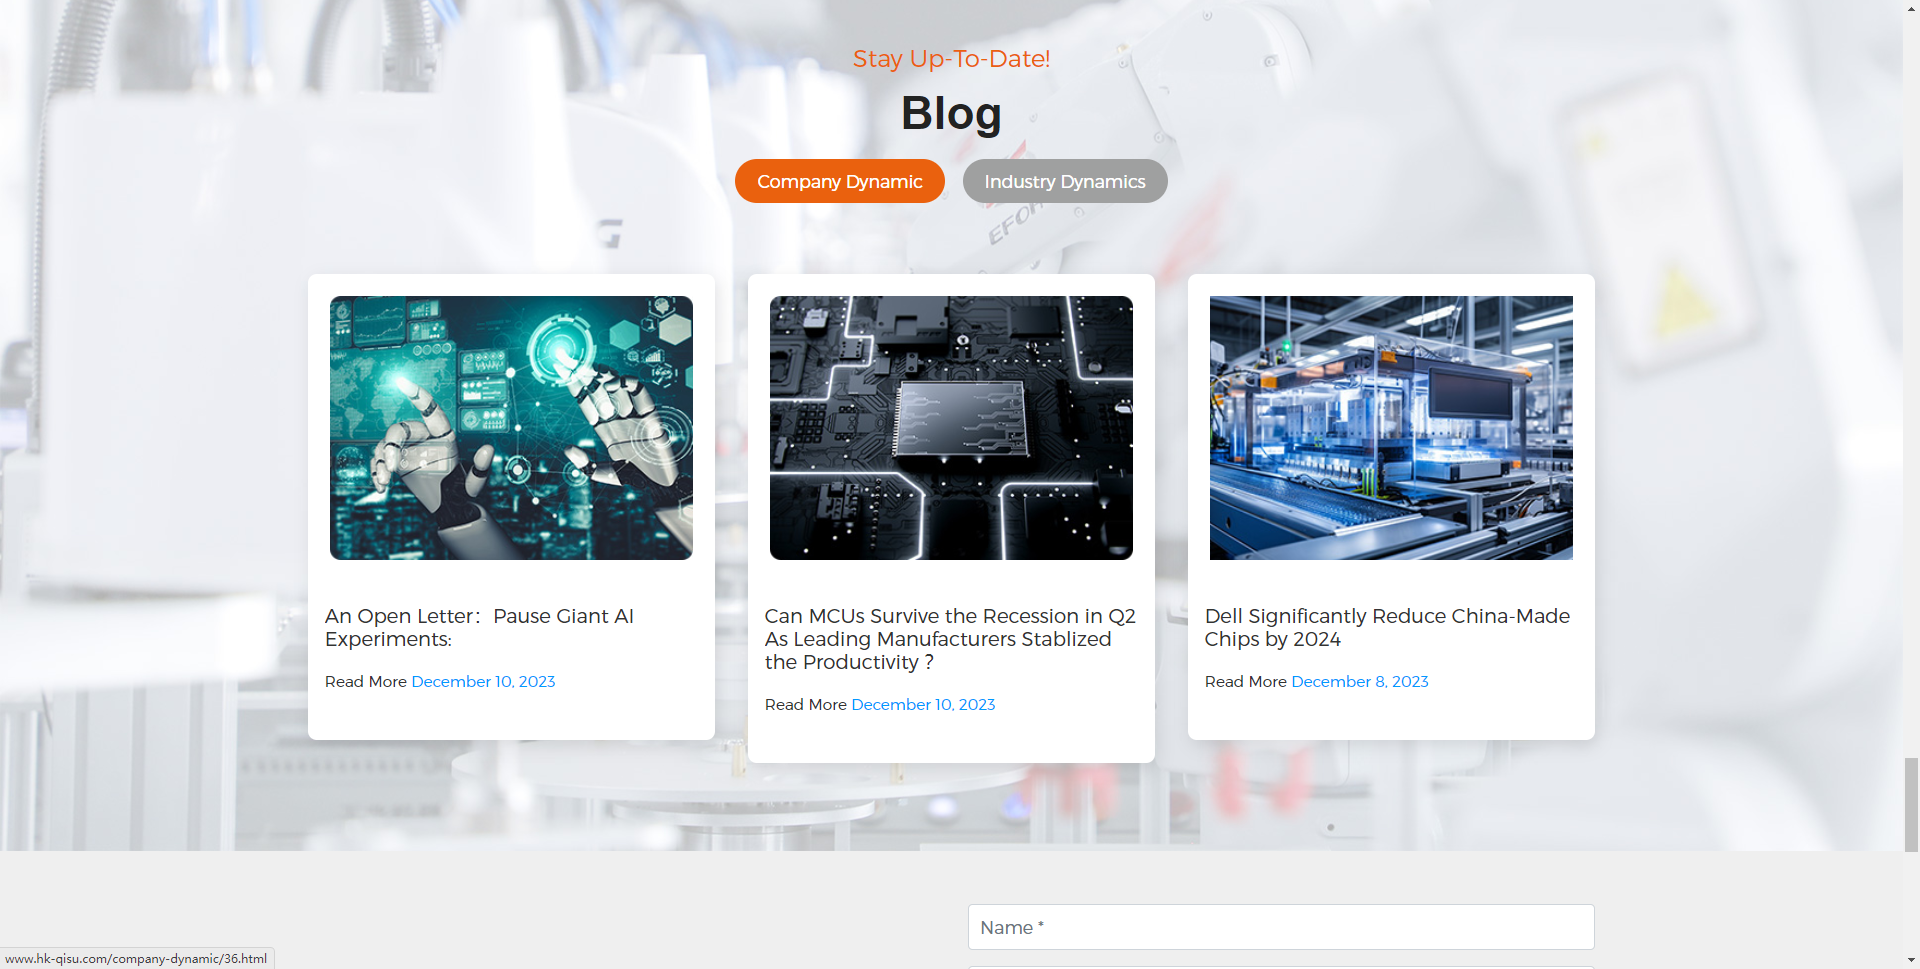Select the factory production line image
Screen dimensions: 1920x969
point(1390,427)
